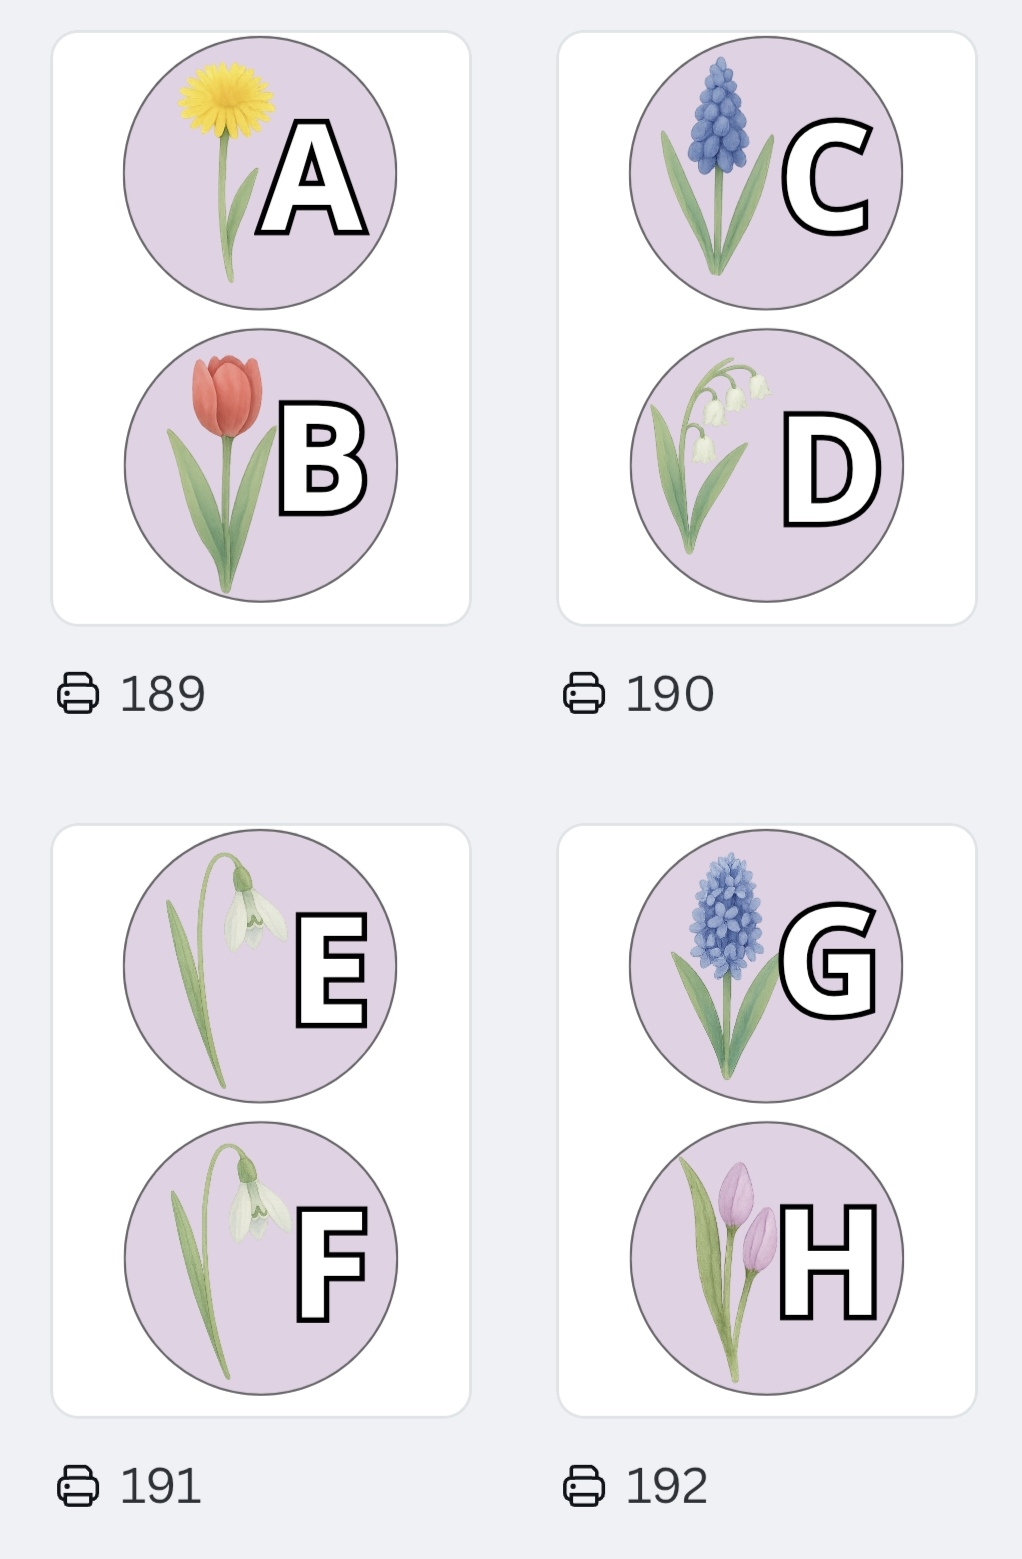Open print count 190 link

pos(670,693)
